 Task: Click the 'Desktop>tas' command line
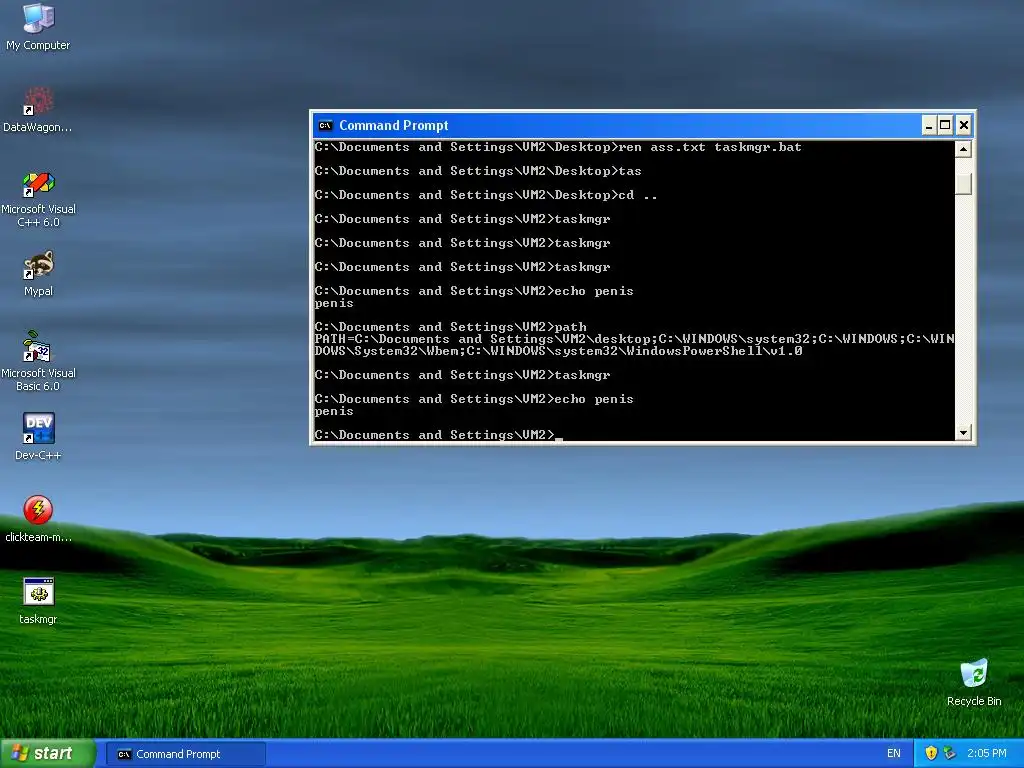(477, 170)
